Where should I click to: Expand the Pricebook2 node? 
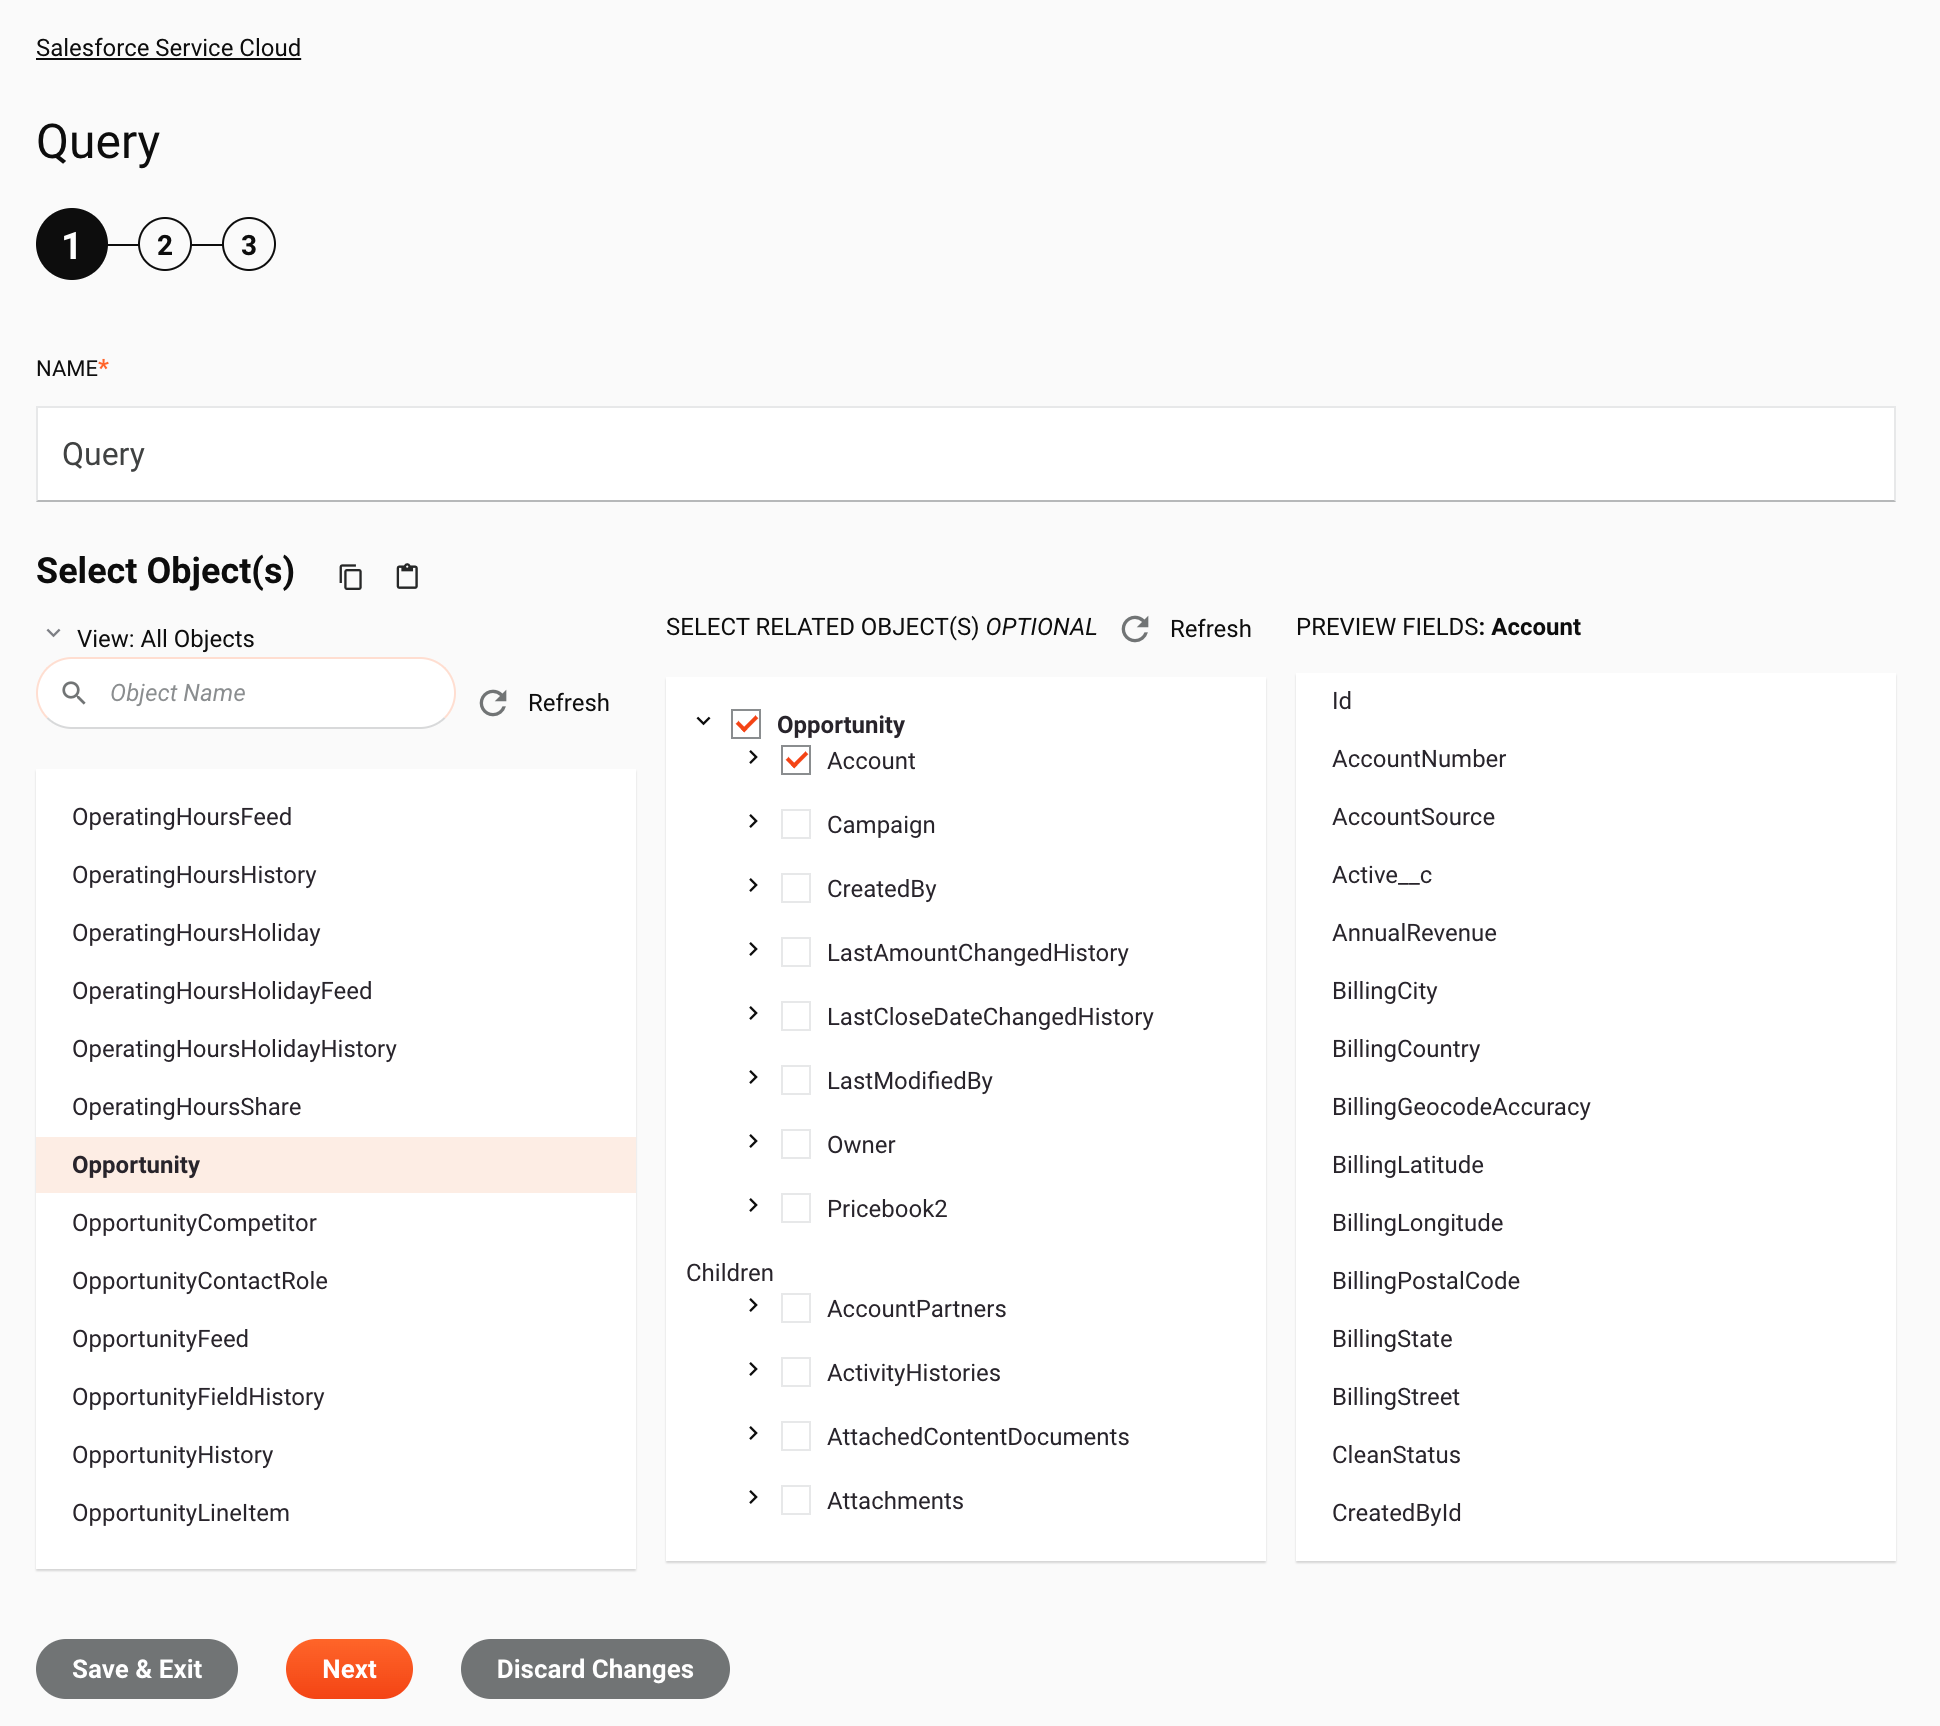[x=753, y=1205]
